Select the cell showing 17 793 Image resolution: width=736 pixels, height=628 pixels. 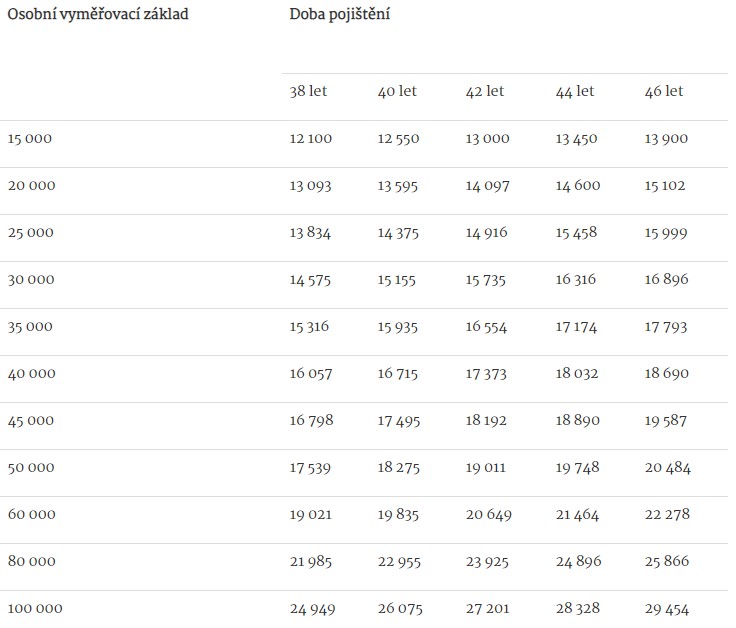pyautogui.click(x=666, y=327)
